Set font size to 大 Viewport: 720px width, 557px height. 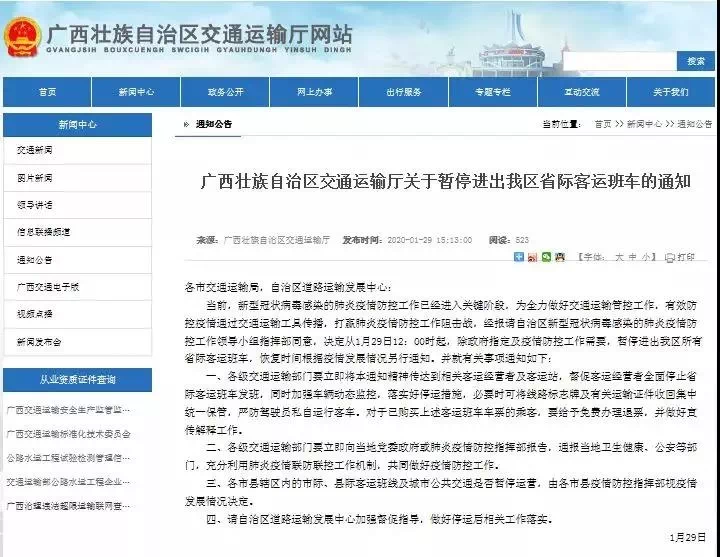619,257
